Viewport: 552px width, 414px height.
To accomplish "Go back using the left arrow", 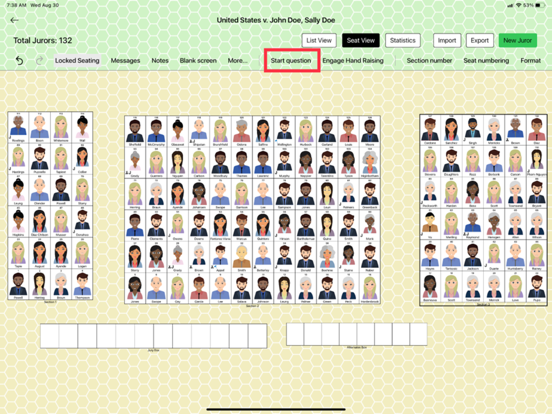I will point(14,20).
